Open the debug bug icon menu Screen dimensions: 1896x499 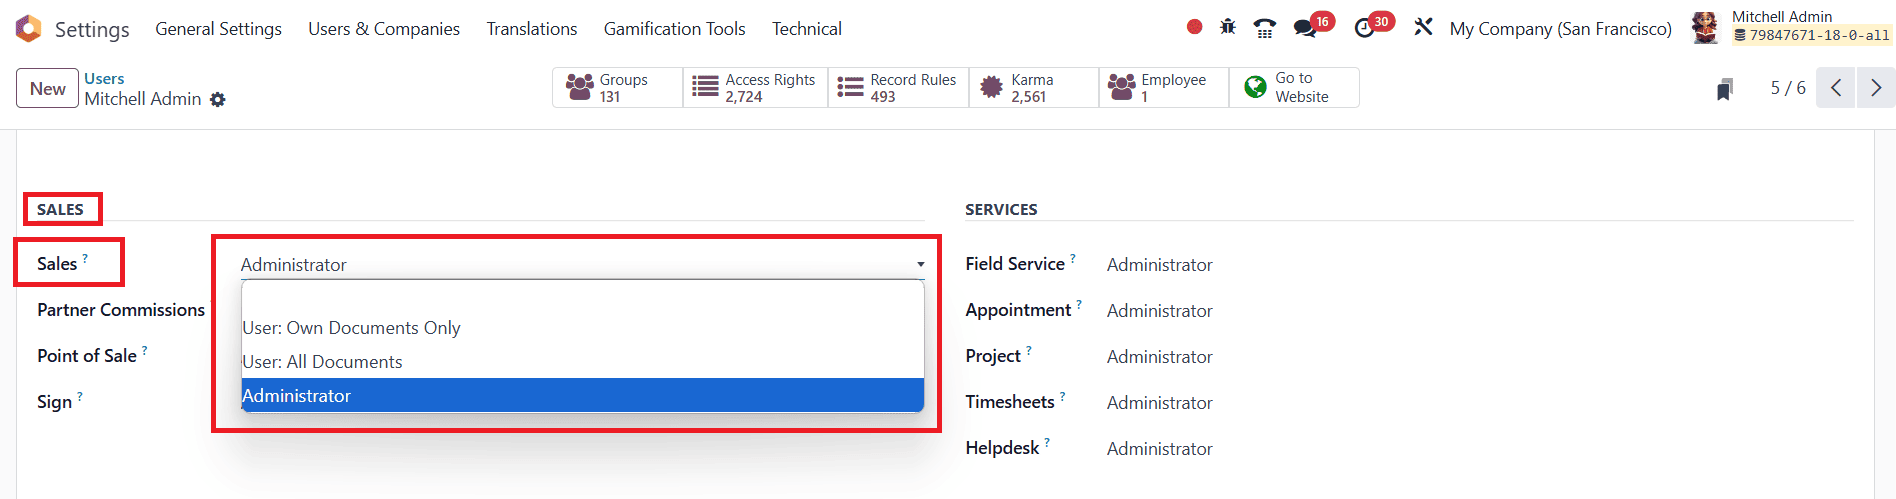coord(1228,27)
